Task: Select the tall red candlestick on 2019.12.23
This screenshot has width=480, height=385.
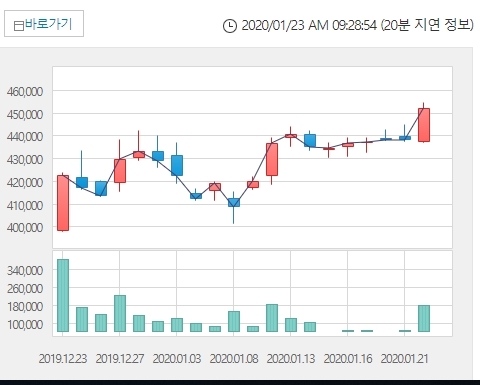Action: (x=63, y=203)
